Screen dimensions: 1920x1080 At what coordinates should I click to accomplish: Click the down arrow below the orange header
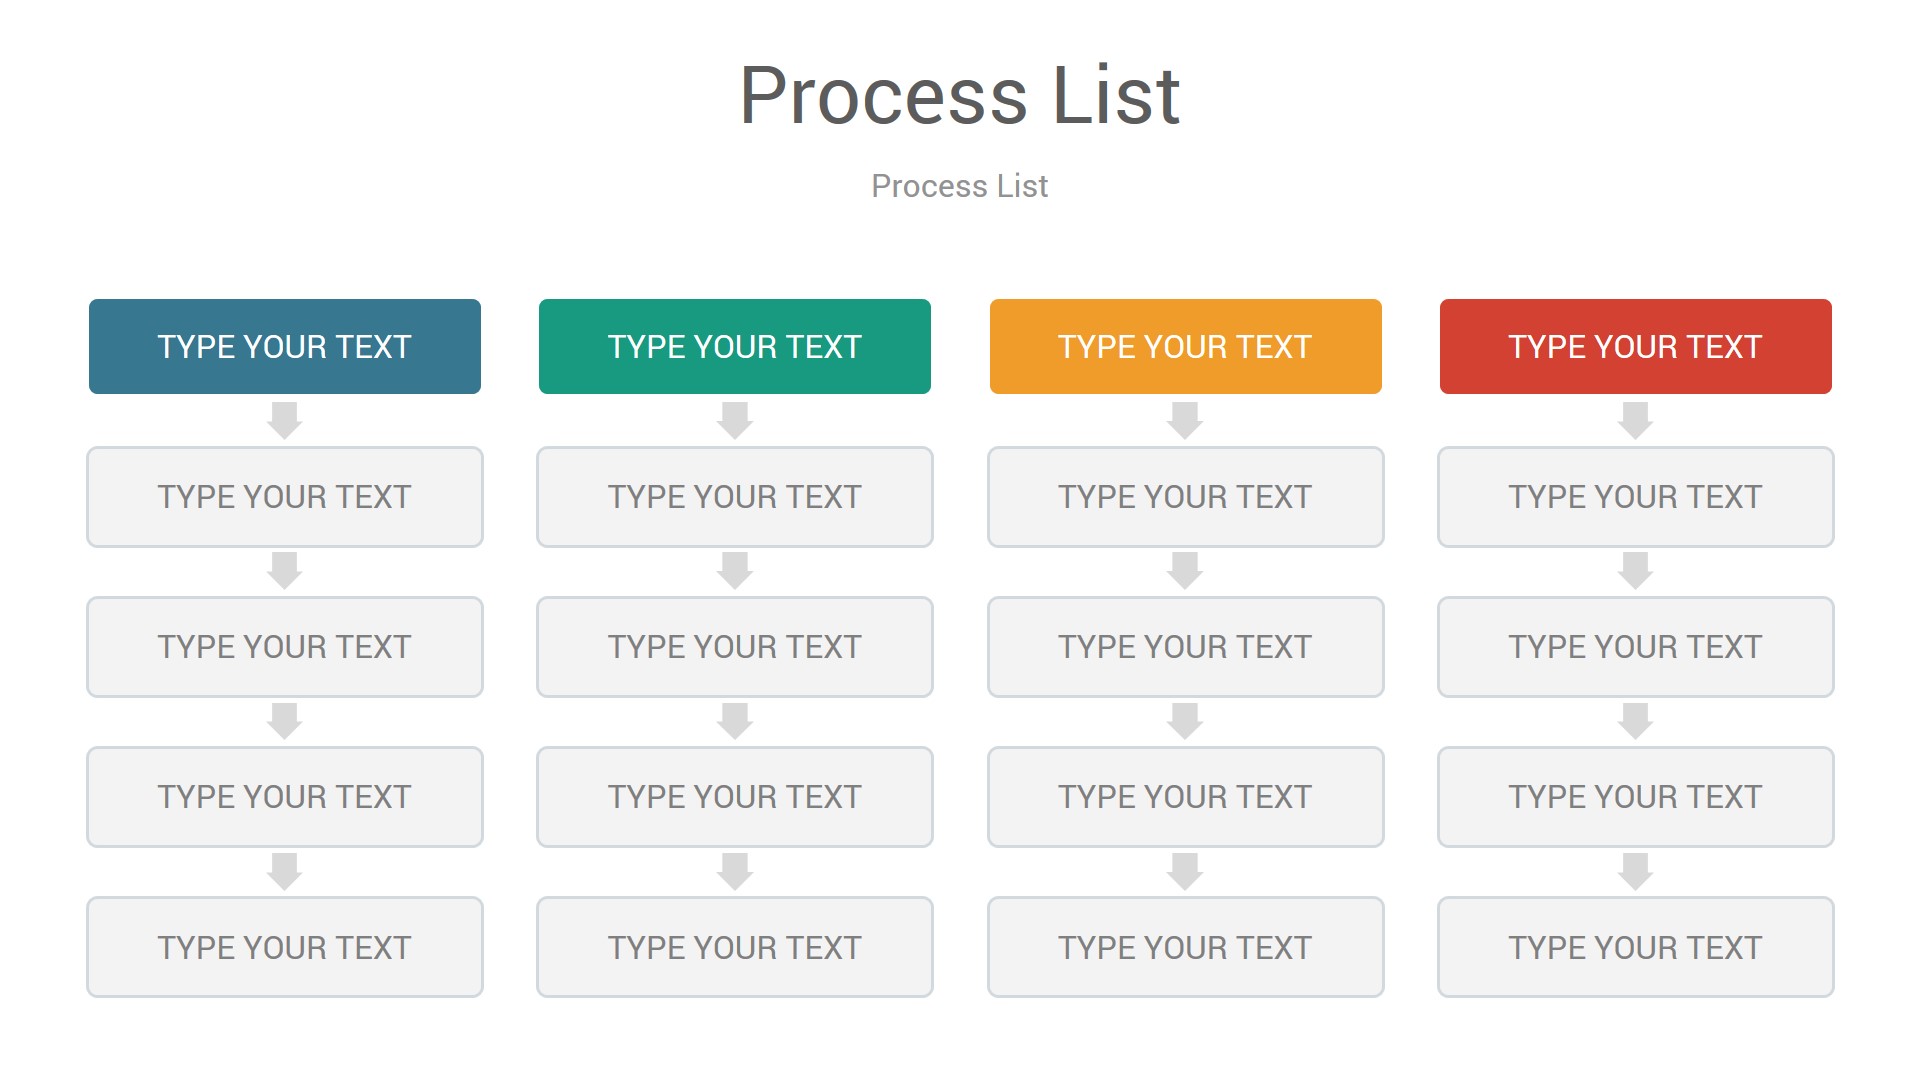coord(1185,420)
